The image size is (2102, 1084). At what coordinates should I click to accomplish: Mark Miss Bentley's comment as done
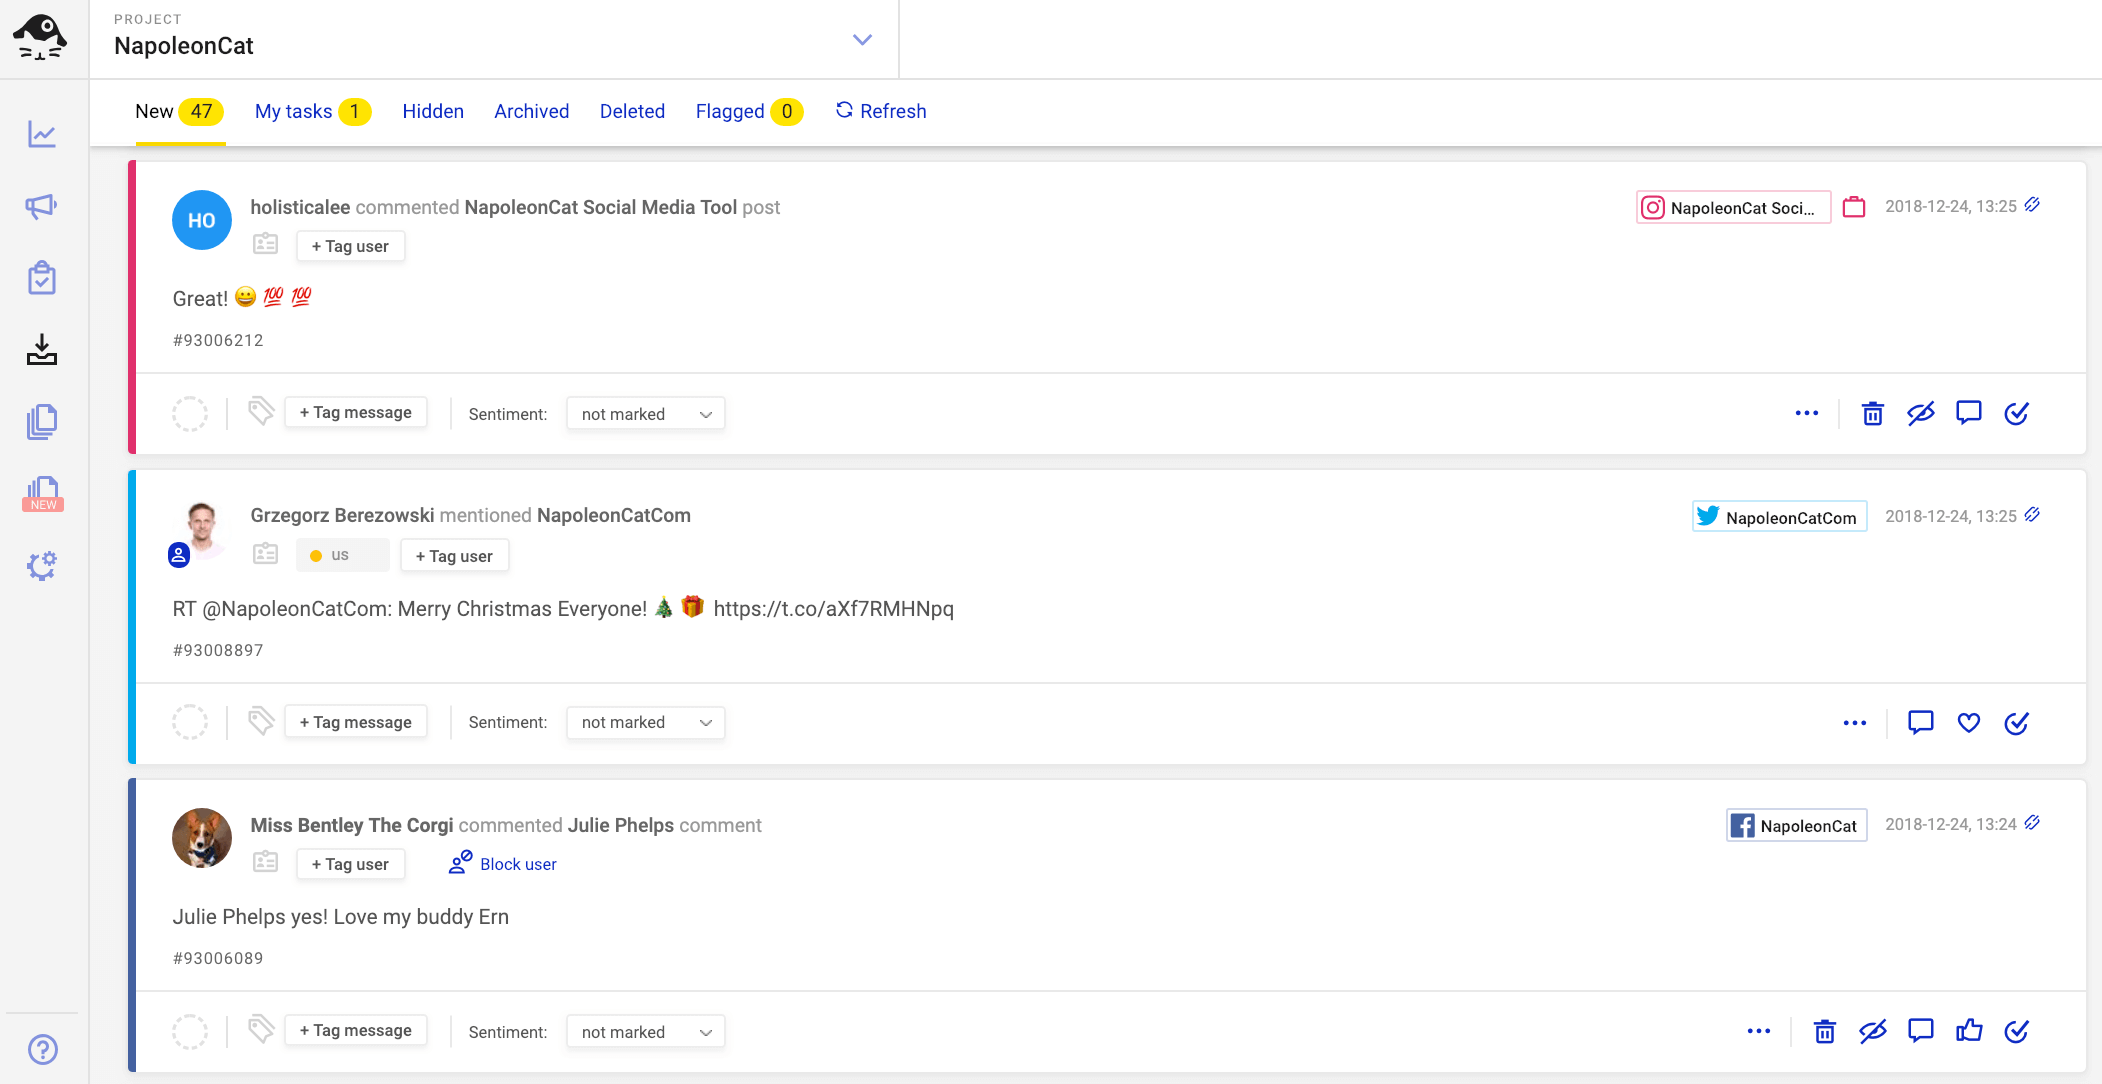click(2017, 1031)
